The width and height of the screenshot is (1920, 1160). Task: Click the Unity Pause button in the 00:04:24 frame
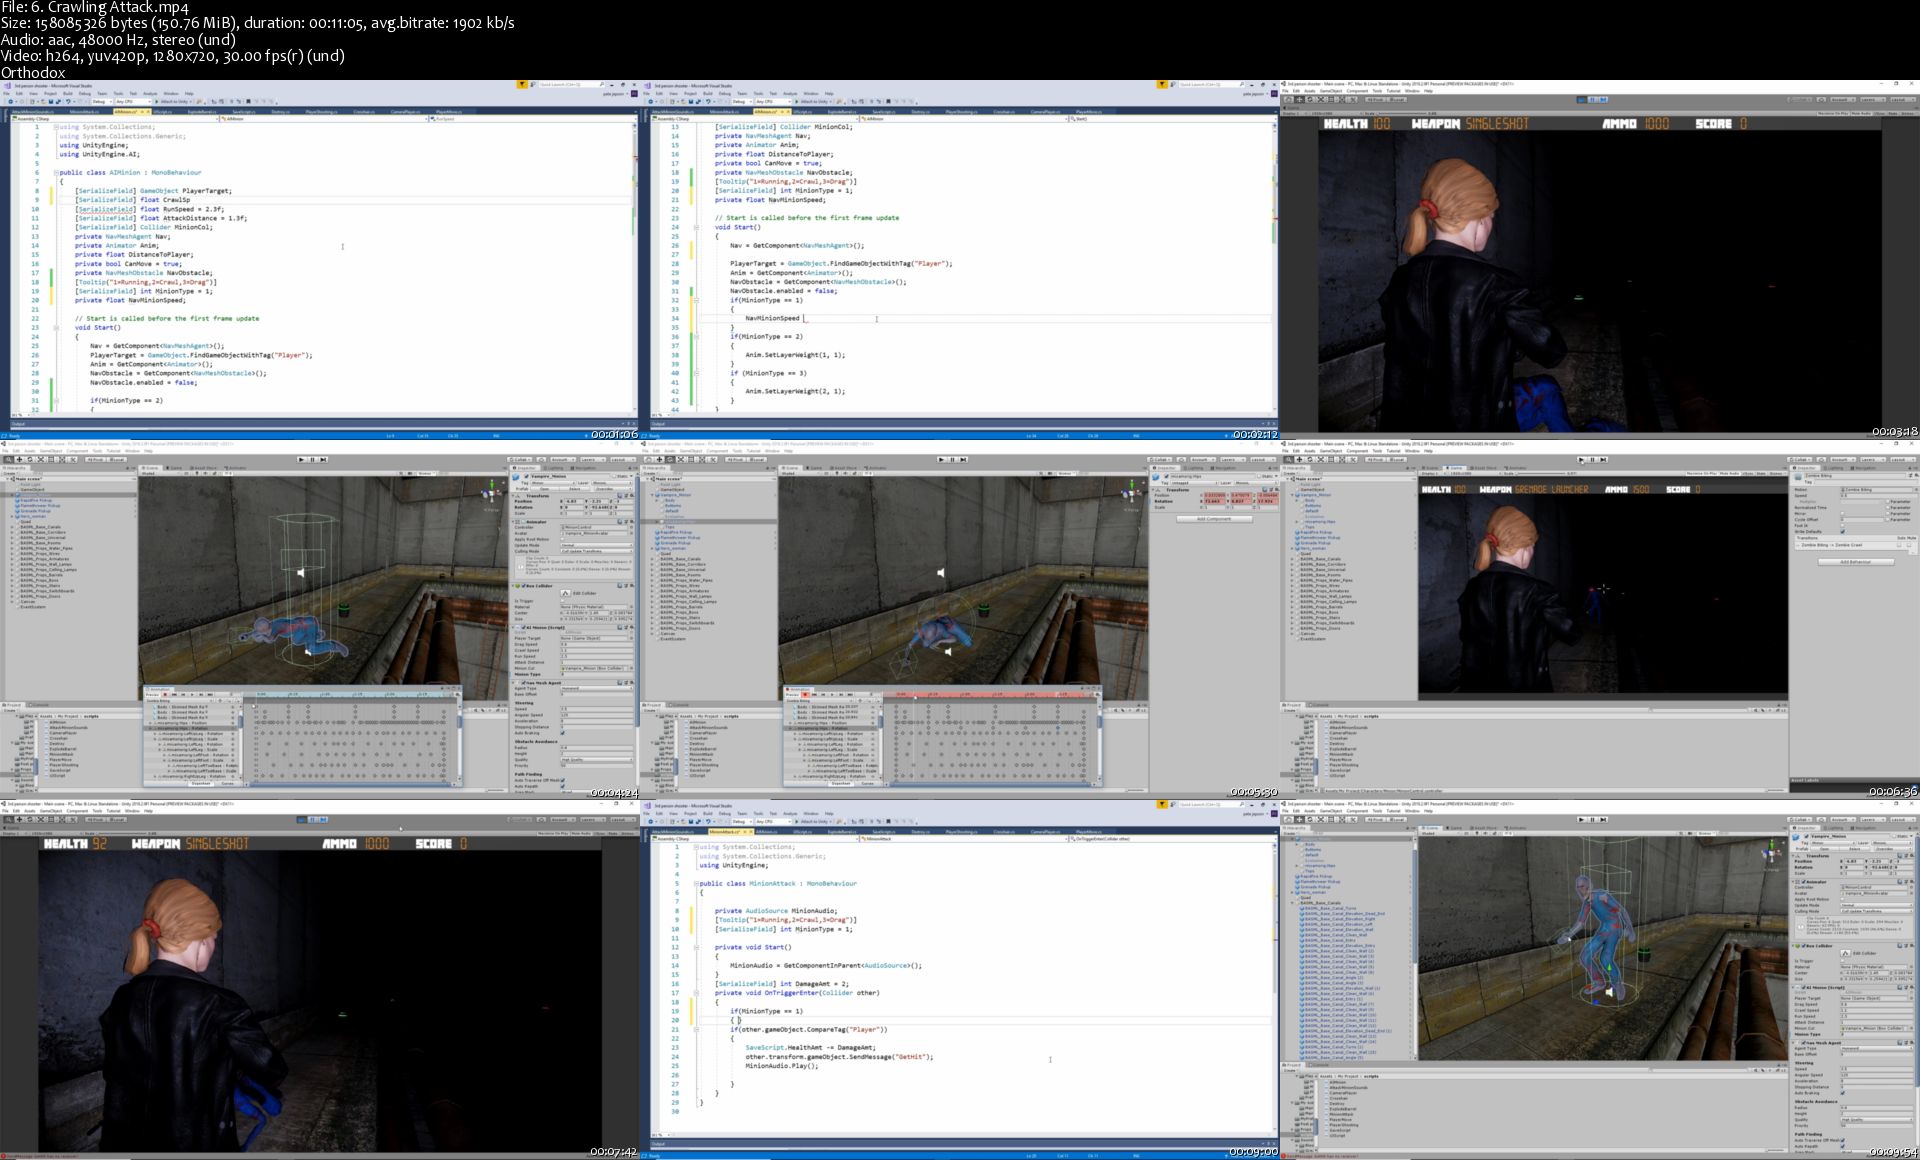(x=312, y=460)
